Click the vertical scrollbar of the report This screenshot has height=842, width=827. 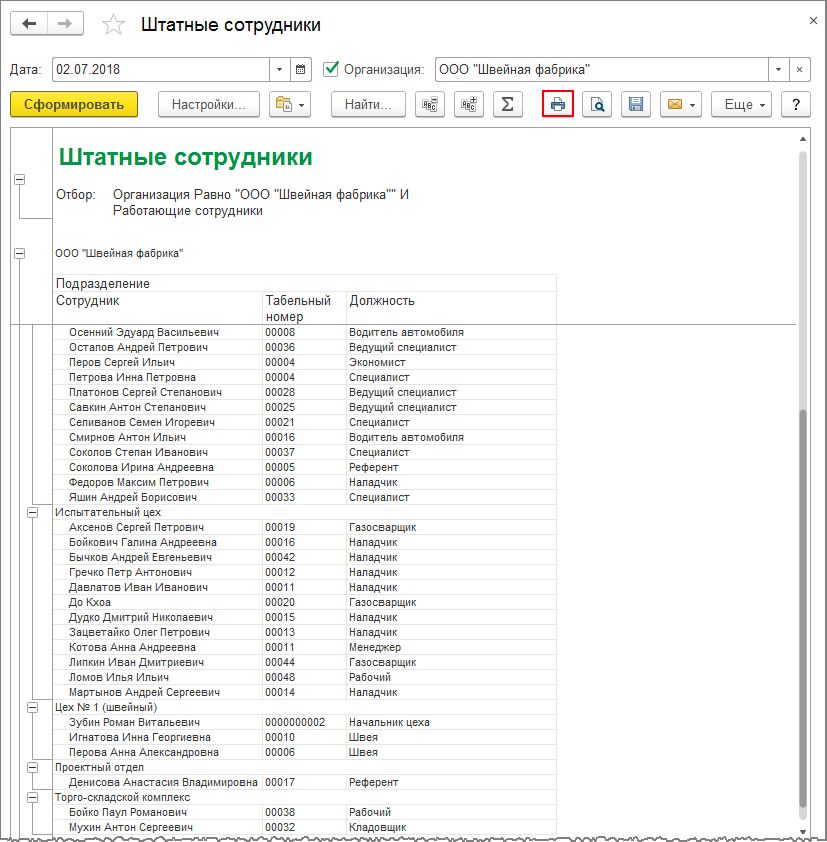pos(802,600)
